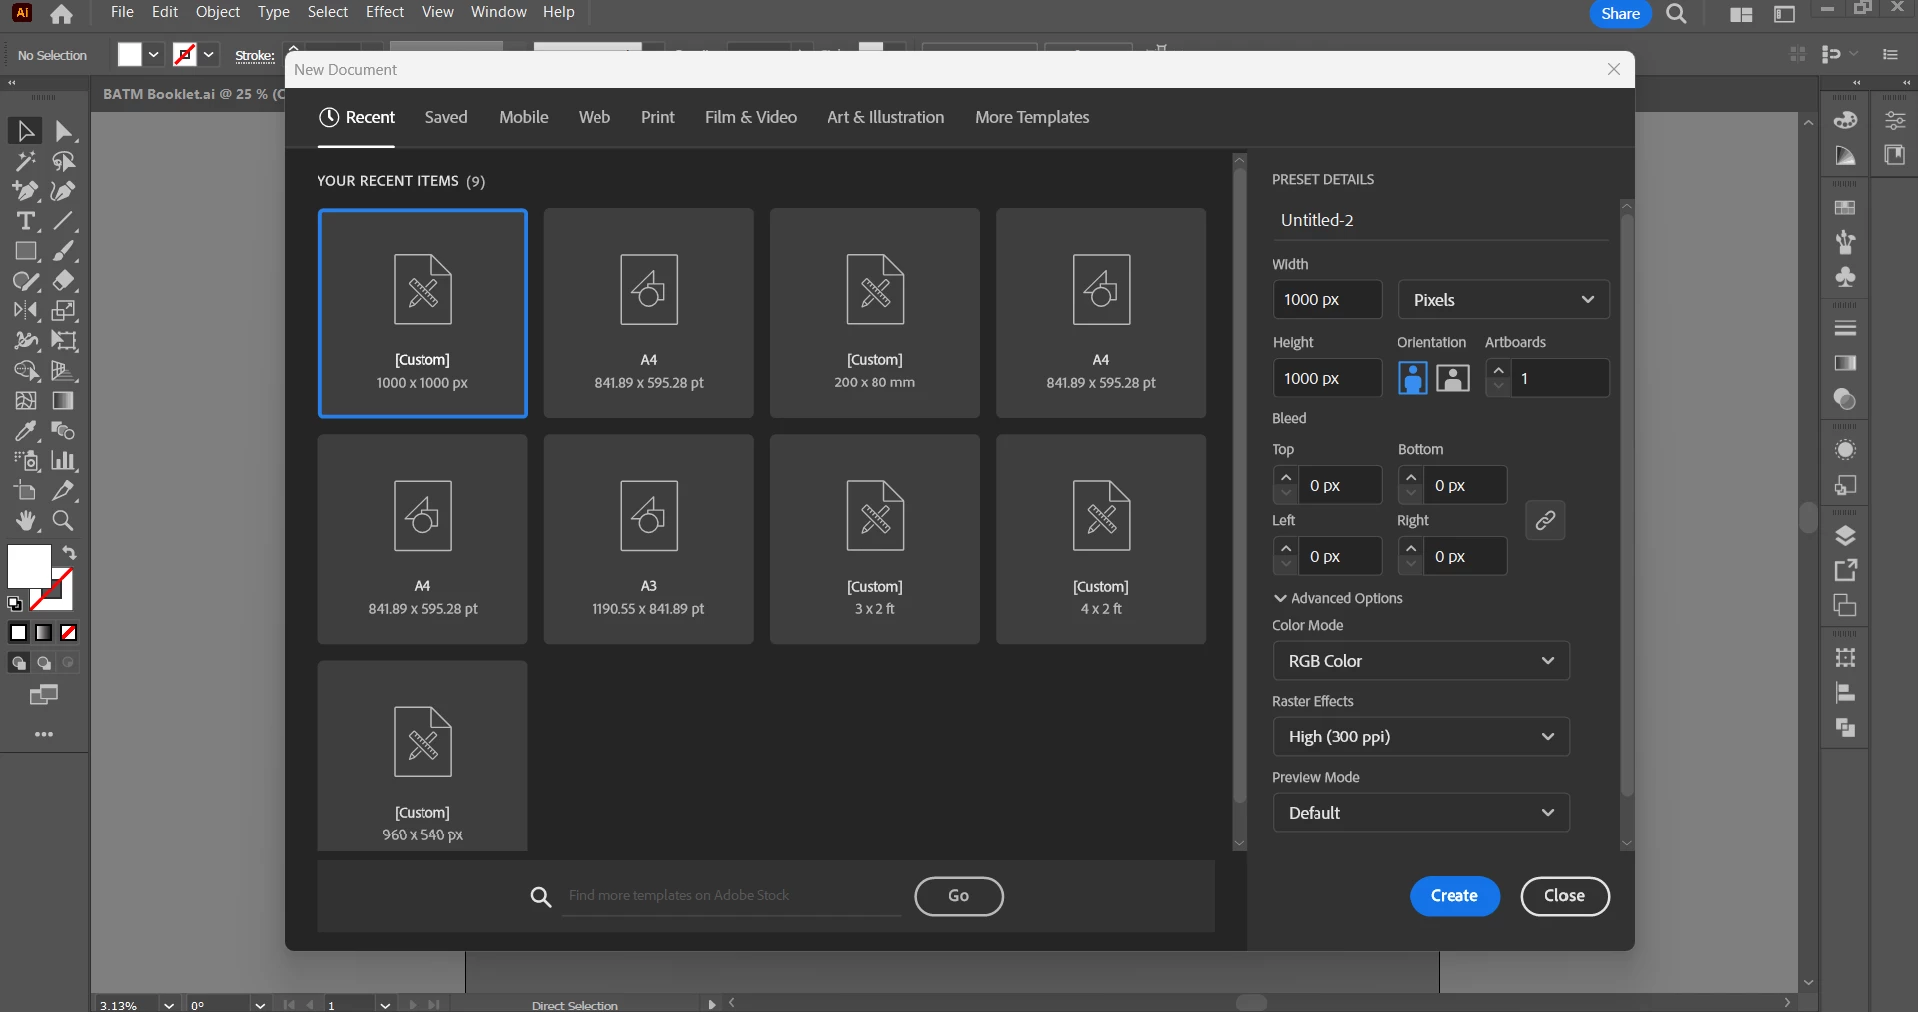Switch to the Mobile tab
The height and width of the screenshot is (1012, 1918).
tap(524, 117)
